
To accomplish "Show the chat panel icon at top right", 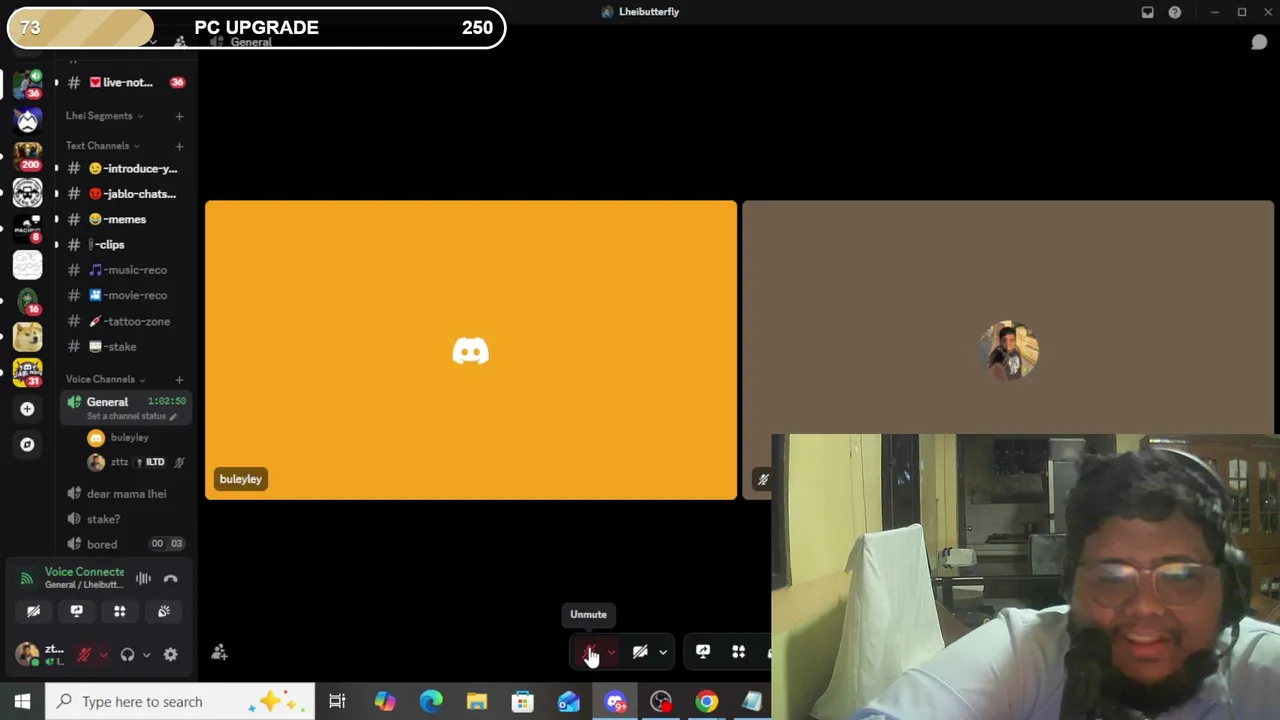I will [x=1259, y=42].
